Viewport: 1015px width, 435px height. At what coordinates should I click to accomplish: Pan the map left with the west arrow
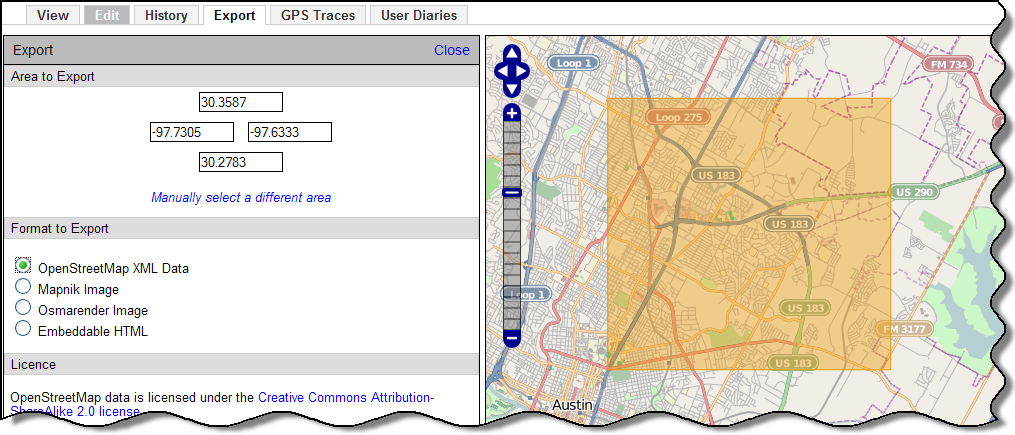click(x=502, y=71)
